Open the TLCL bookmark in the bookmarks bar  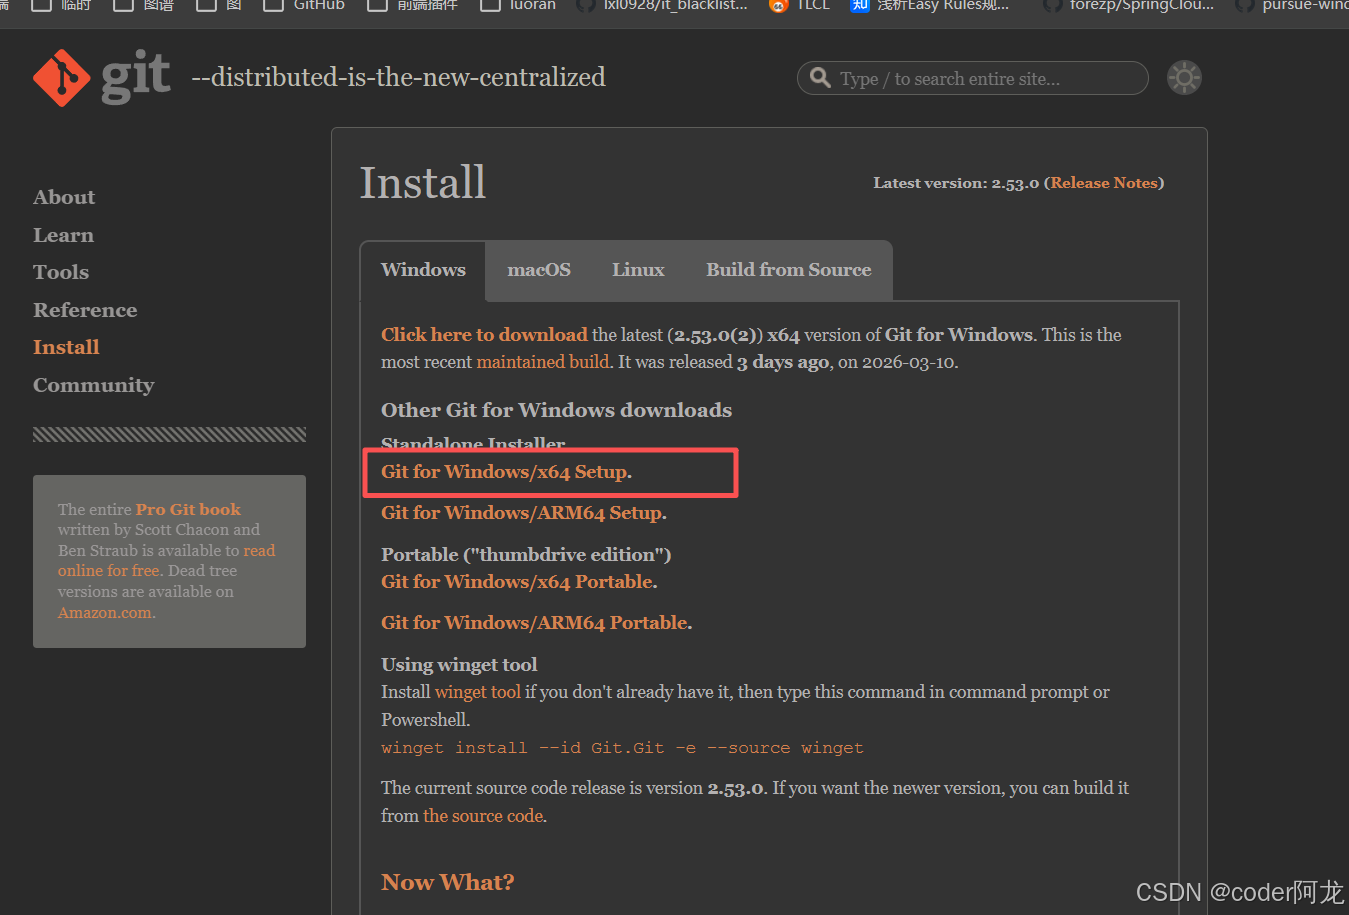799,5
